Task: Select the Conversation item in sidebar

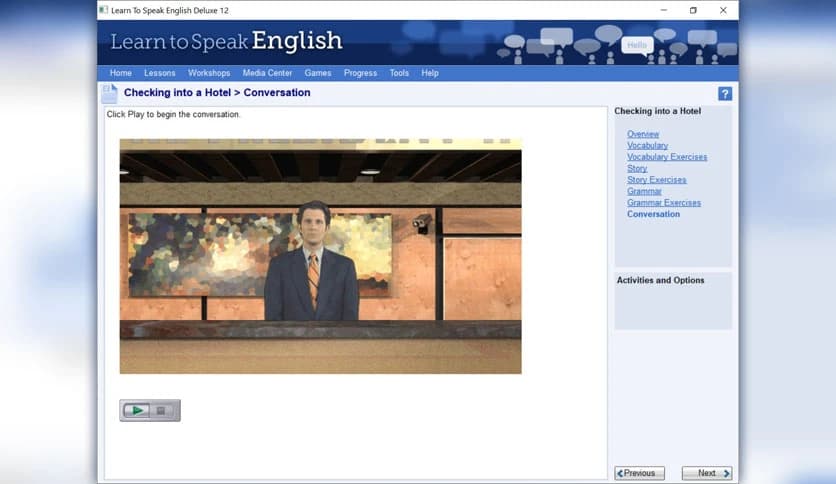Action: coord(653,214)
